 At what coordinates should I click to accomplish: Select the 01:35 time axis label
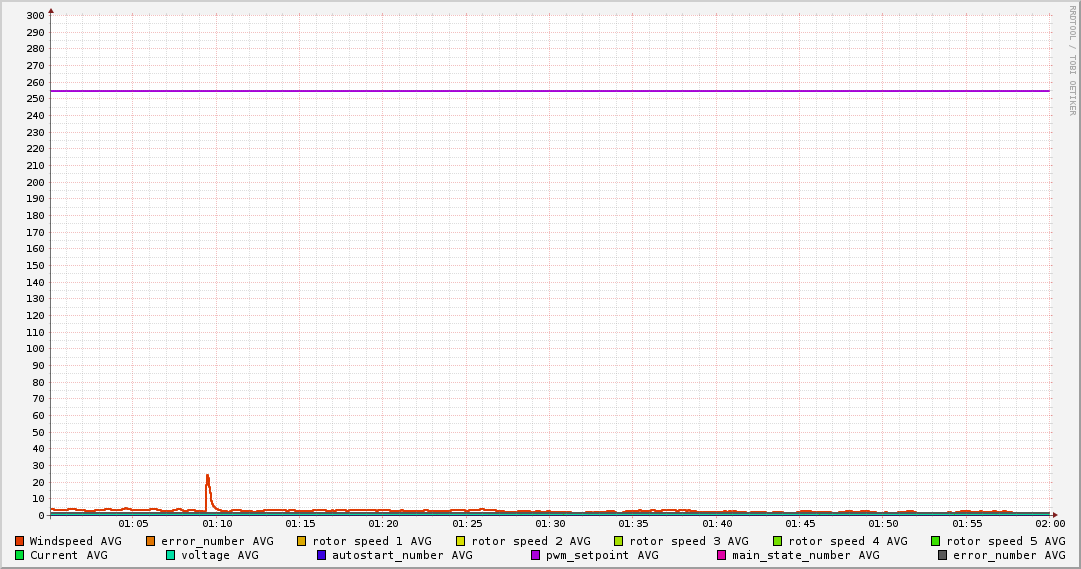pos(634,524)
